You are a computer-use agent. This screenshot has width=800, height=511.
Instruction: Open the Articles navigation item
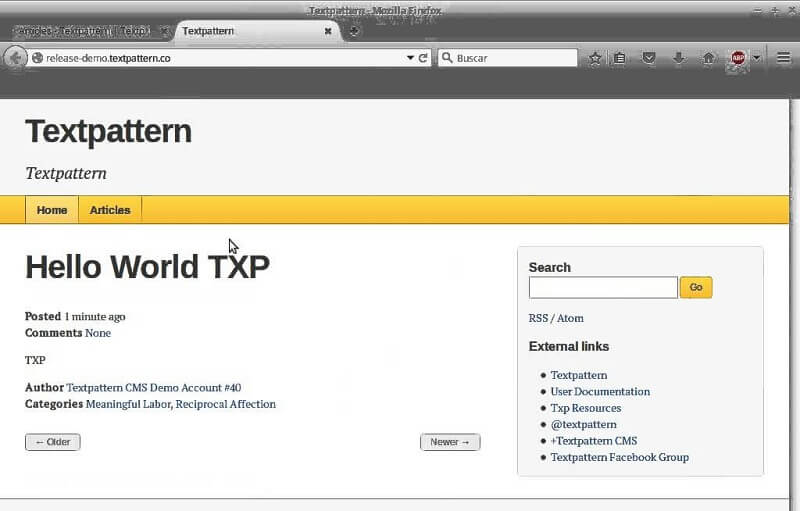[x=110, y=210]
